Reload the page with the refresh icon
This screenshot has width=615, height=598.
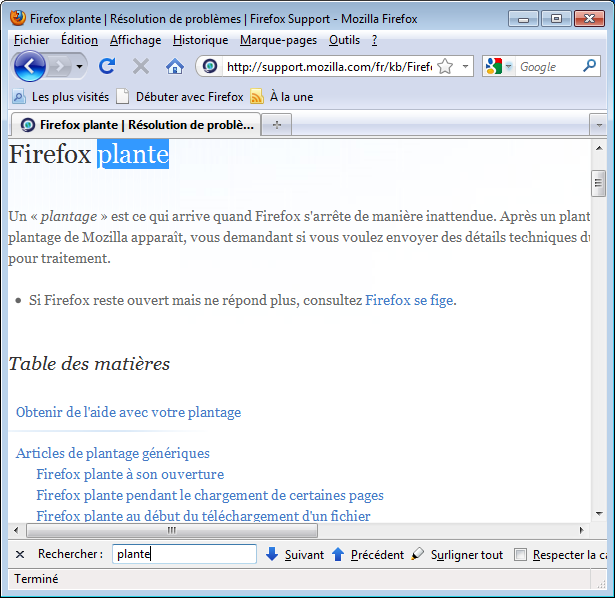click(107, 66)
